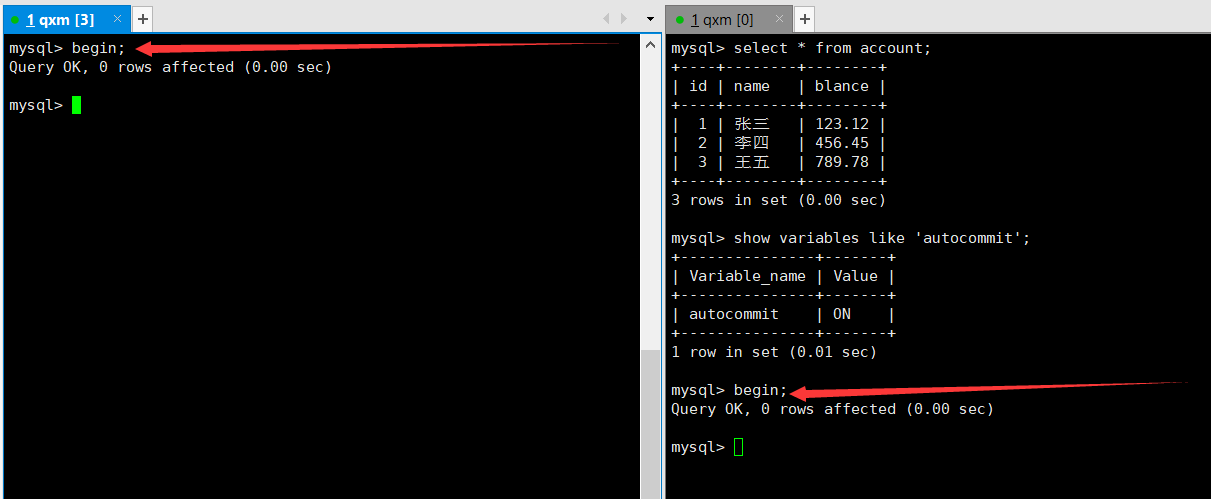Click '3 rows in set (0.00 sec)' line
The width and height of the screenshot is (1211, 499).
click(778, 200)
